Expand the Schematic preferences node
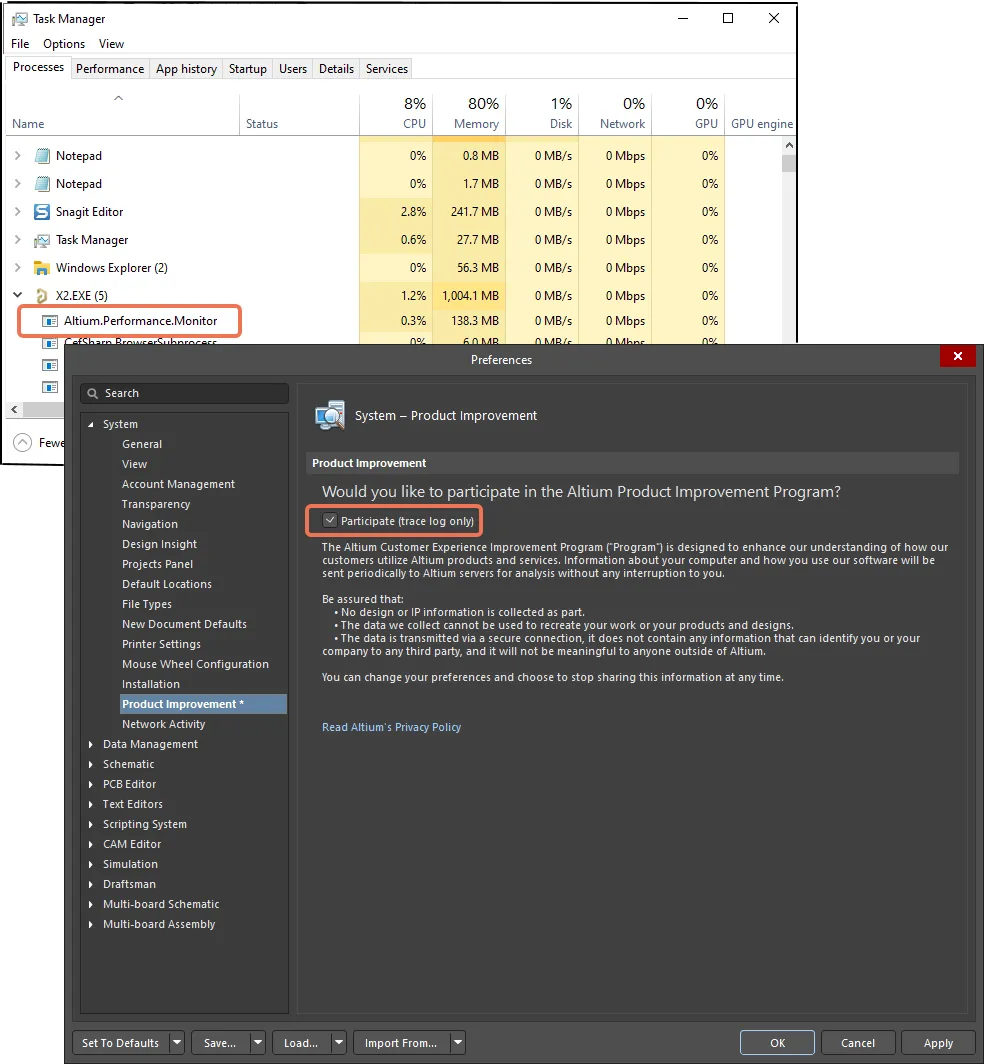 [x=91, y=765]
